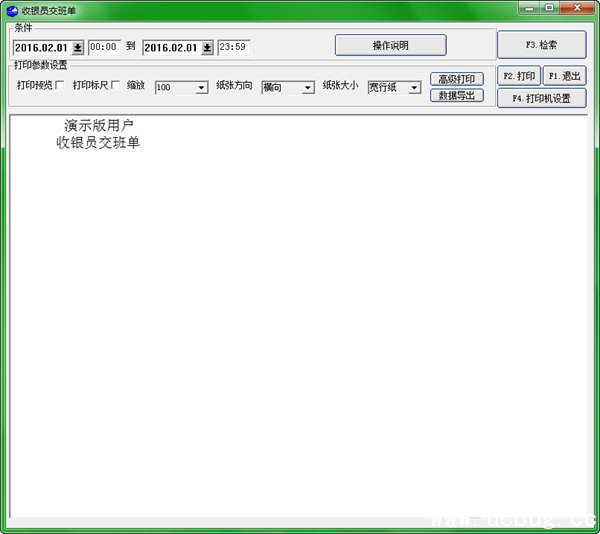This screenshot has height=534, width=600.
Task: Open F4.打印机设置 printer settings
Action: [x=541, y=98]
